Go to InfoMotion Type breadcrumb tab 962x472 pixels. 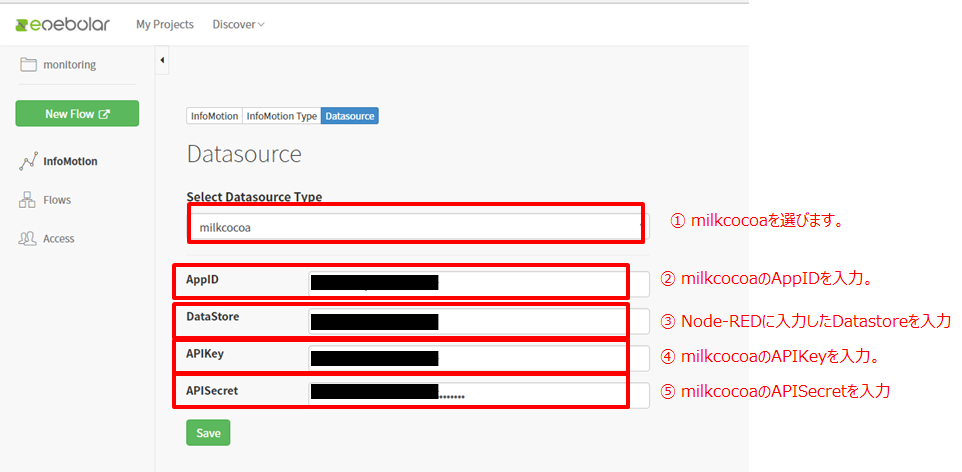282,116
